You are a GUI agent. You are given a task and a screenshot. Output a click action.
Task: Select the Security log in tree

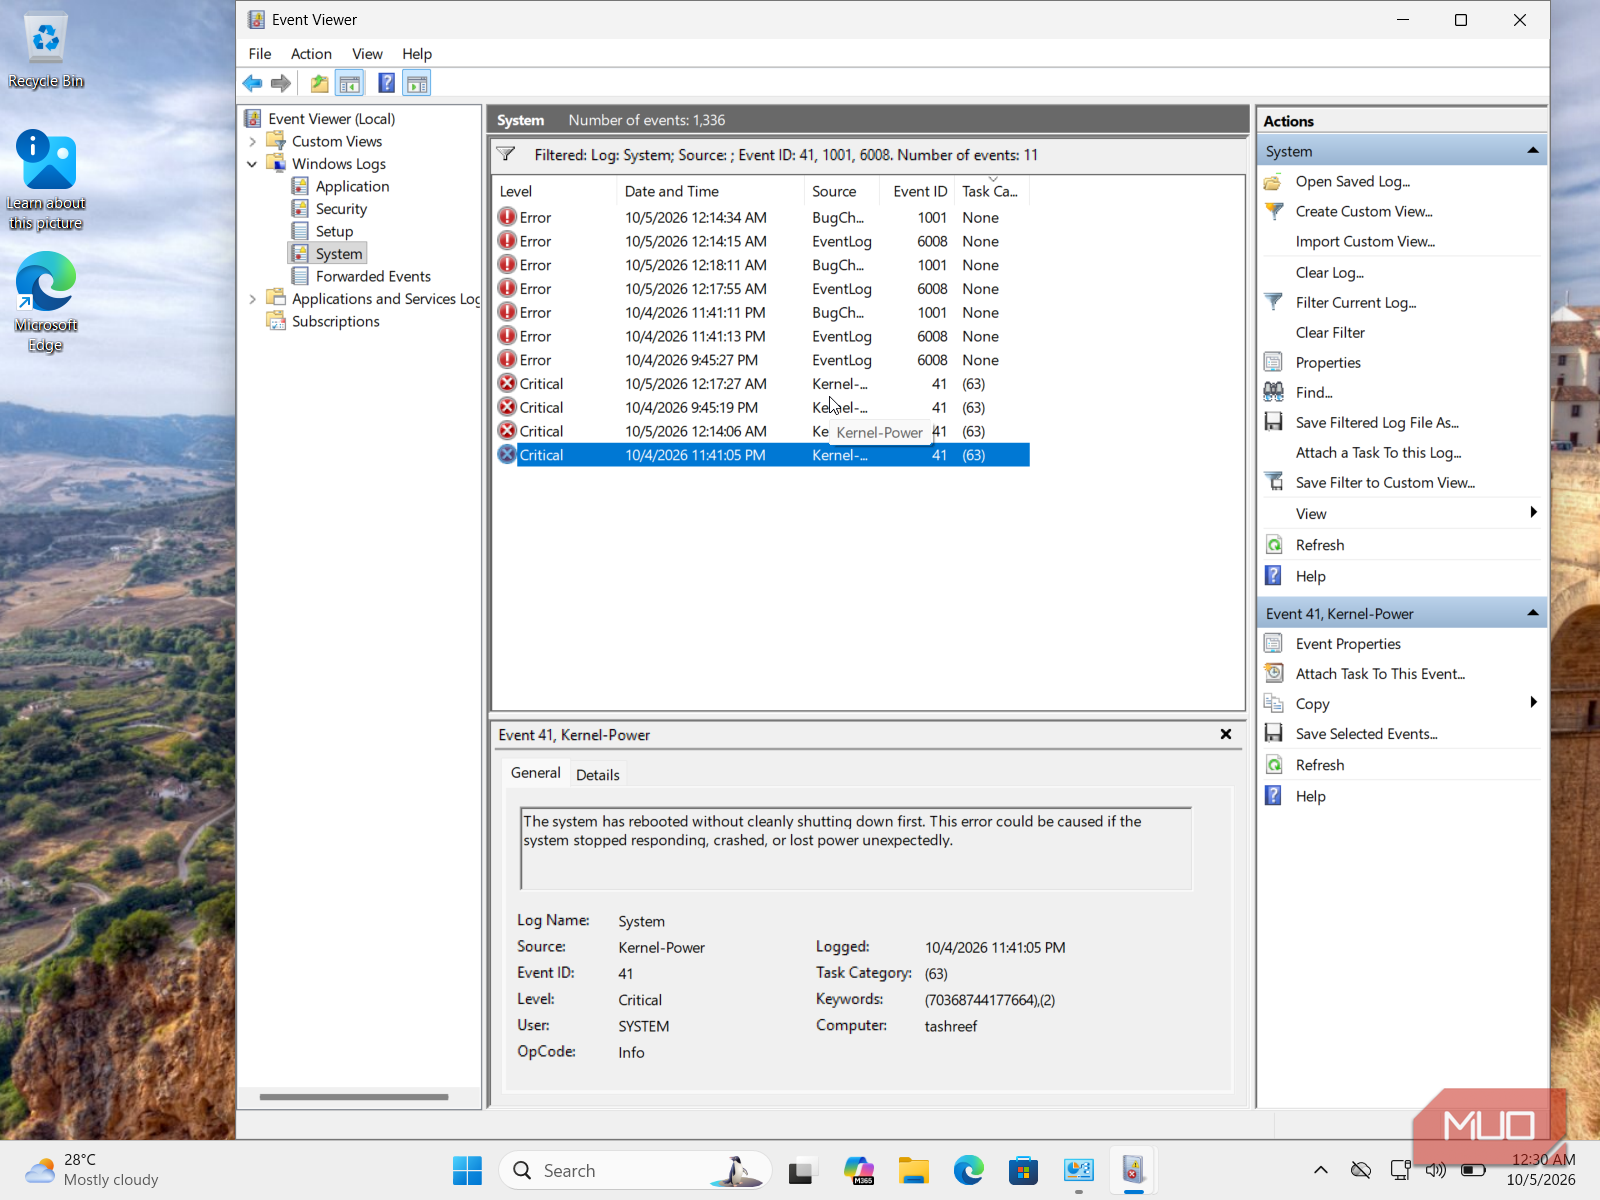tap(341, 209)
